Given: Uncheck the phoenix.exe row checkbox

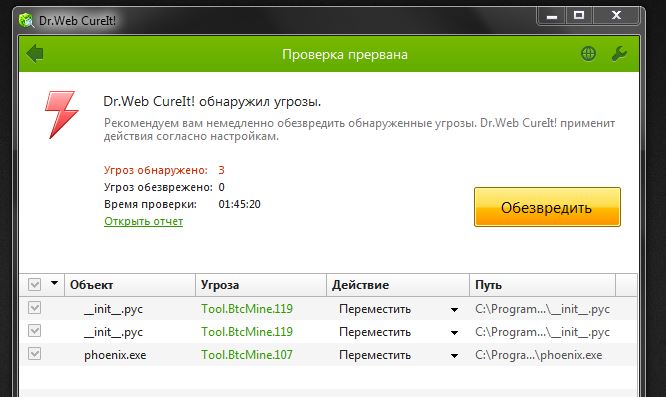Looking at the screenshot, I should pos(34,354).
